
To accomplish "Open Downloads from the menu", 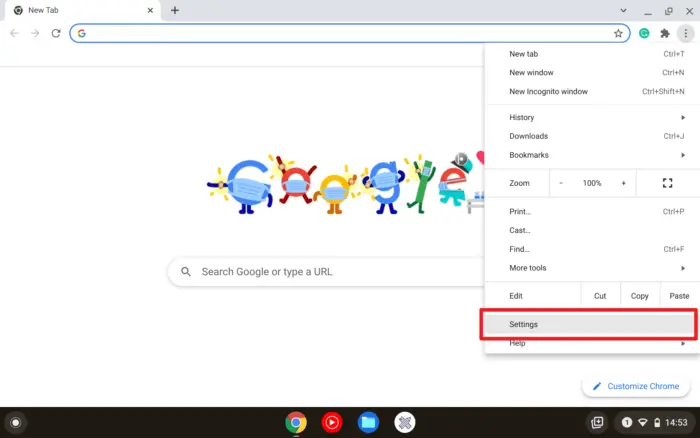I will 592,136.
